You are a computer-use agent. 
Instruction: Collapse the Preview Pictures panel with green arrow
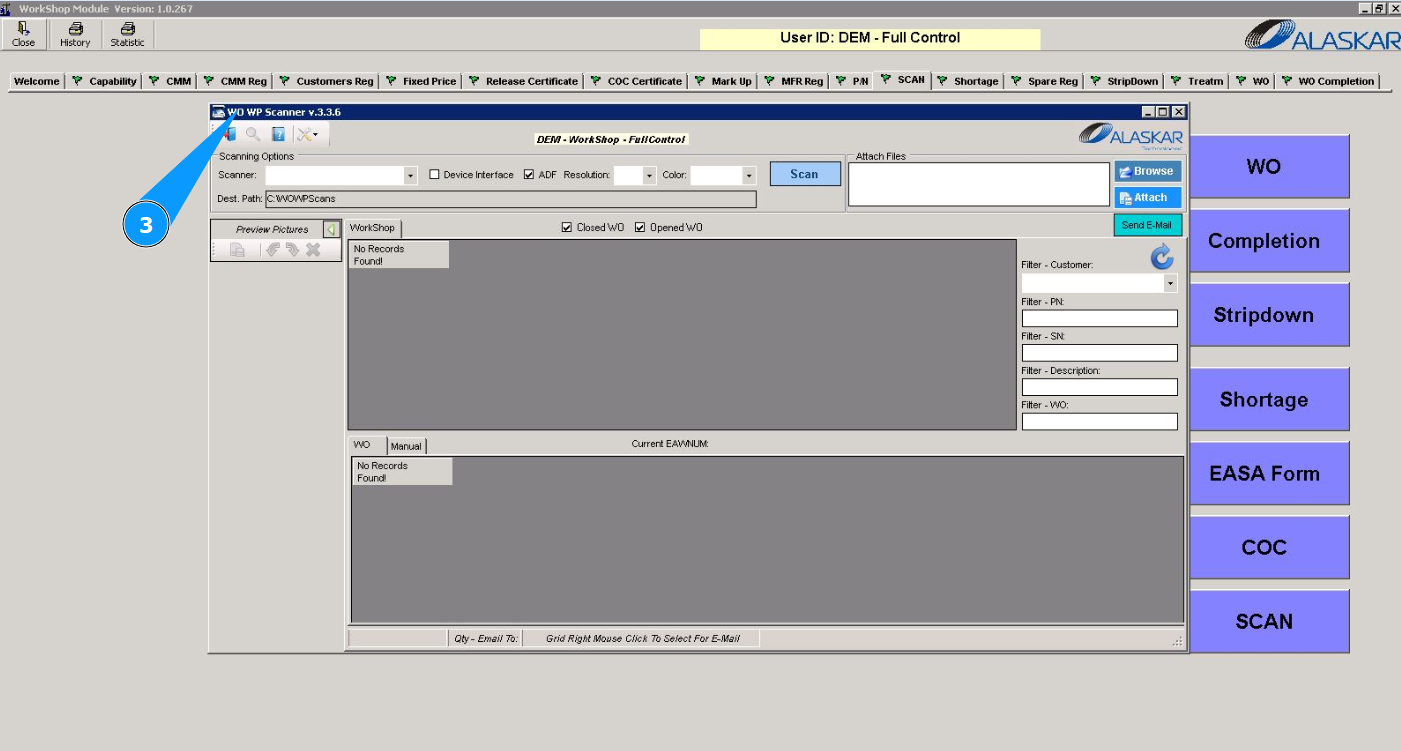[x=331, y=230]
